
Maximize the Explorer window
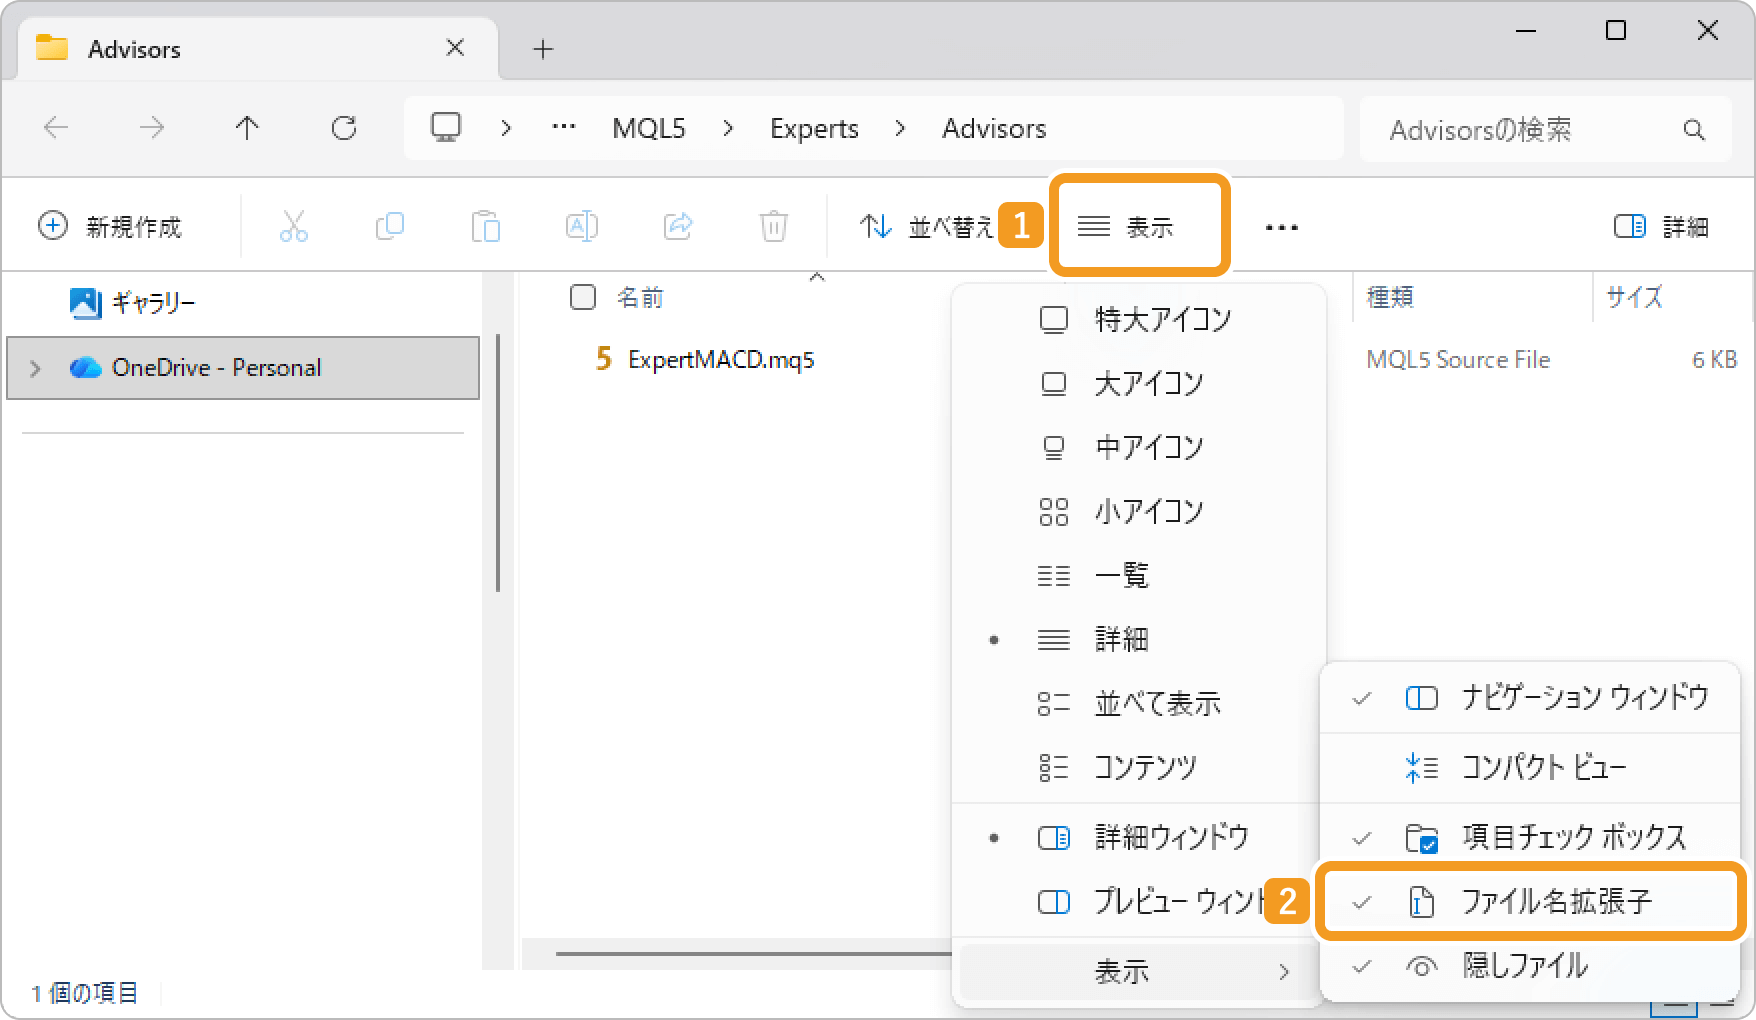1616,31
